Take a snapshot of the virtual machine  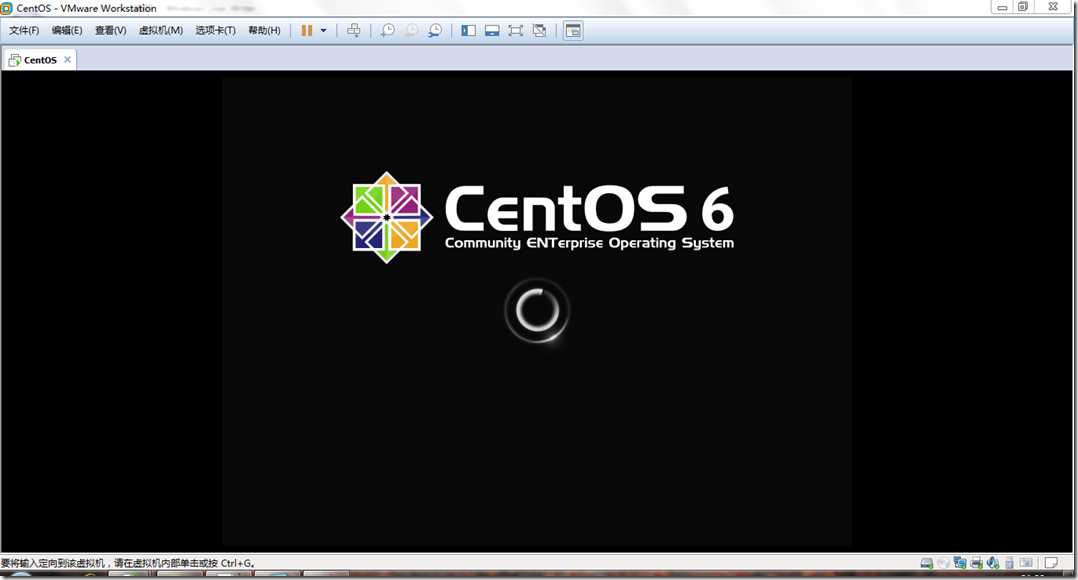click(388, 30)
